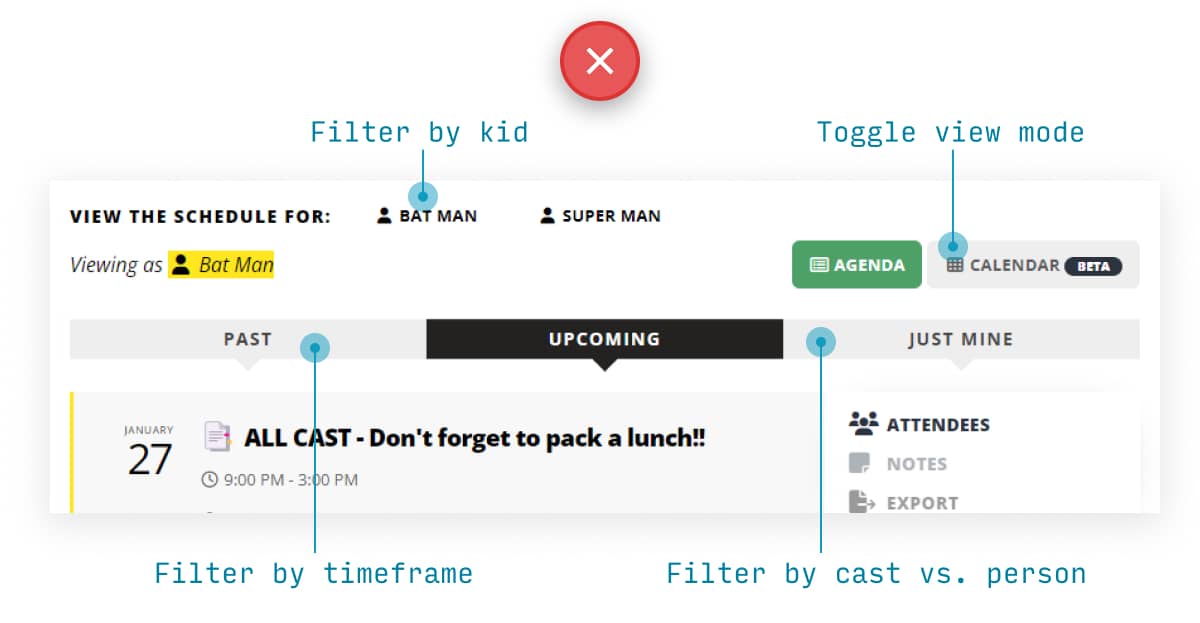Click the person icon beside BAT MAN
This screenshot has width=1200, height=623.
(x=384, y=215)
